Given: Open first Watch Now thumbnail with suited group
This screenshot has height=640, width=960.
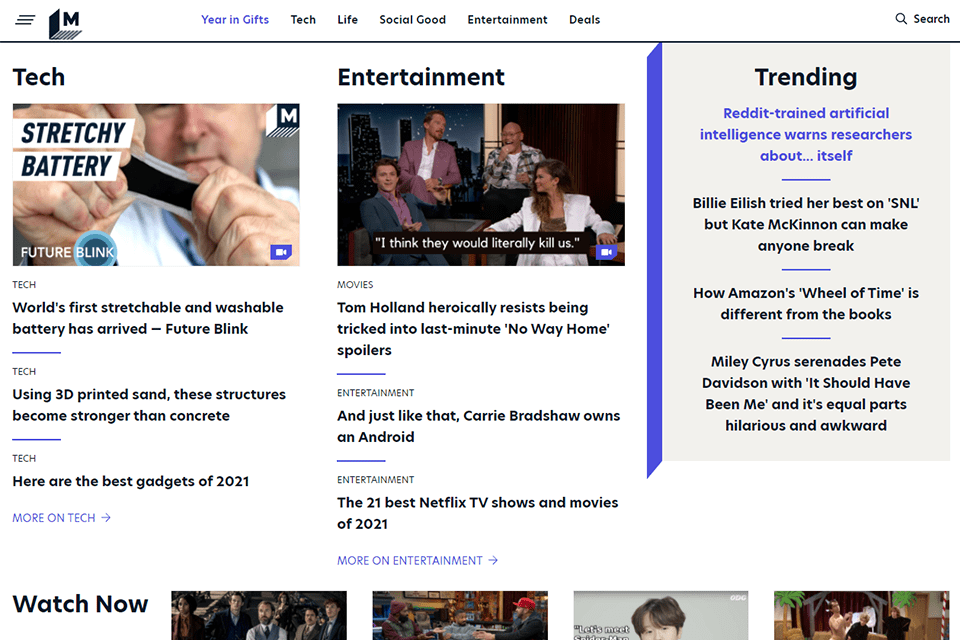Looking at the screenshot, I should (259, 616).
